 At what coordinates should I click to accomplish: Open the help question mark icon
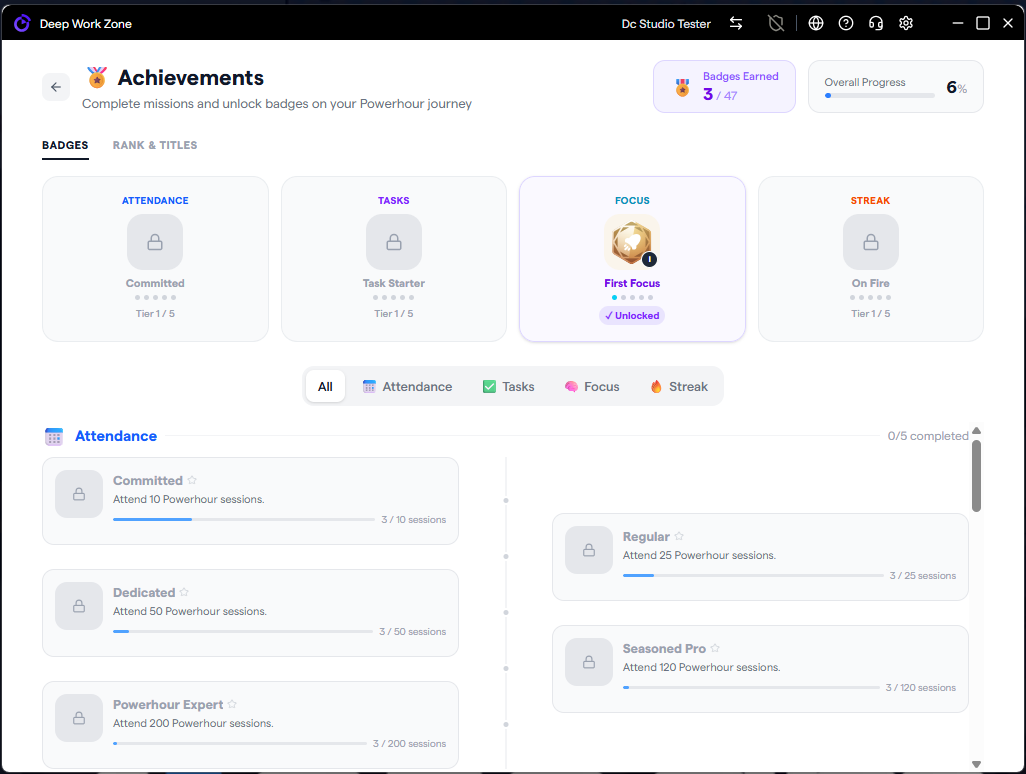click(x=845, y=24)
